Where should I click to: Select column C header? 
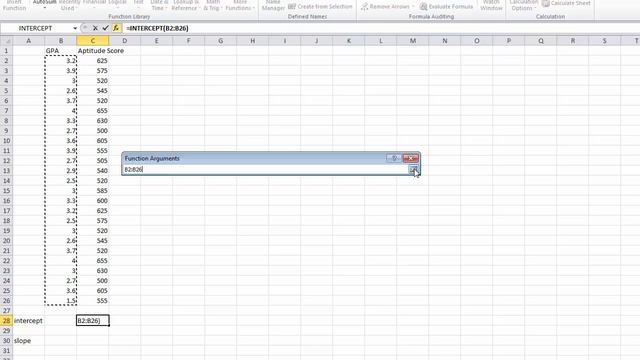(93, 41)
